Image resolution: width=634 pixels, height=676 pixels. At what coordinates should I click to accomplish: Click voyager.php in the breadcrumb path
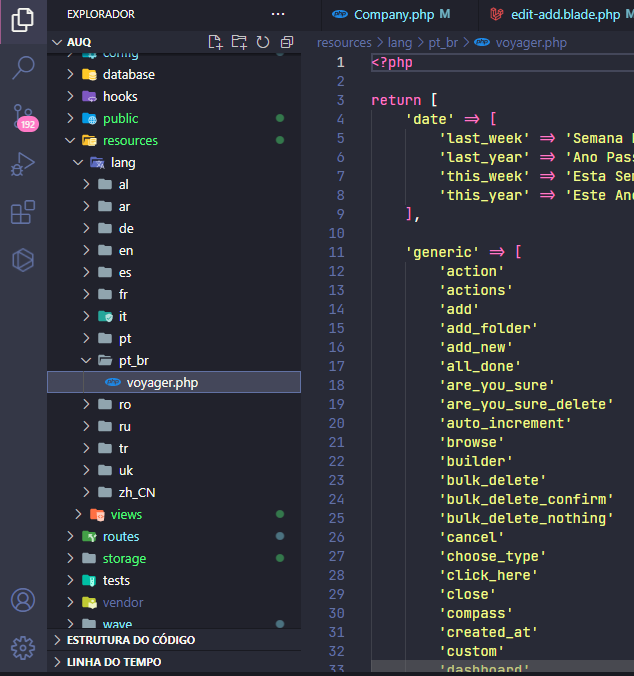pos(531,43)
